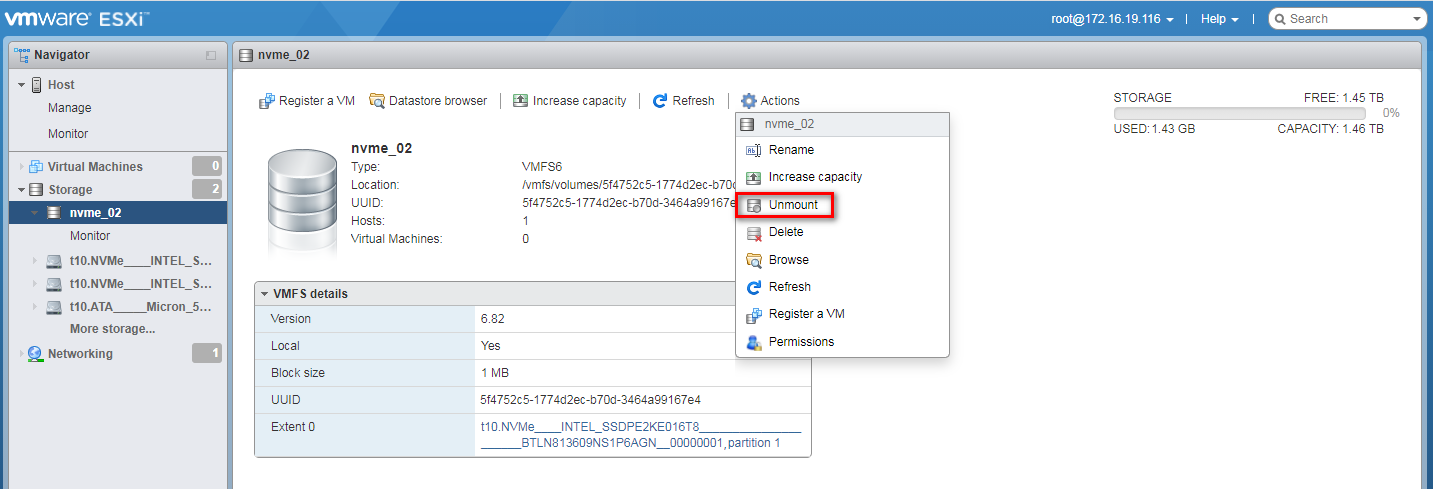Select Host in the Navigator

pyautogui.click(x=61, y=85)
